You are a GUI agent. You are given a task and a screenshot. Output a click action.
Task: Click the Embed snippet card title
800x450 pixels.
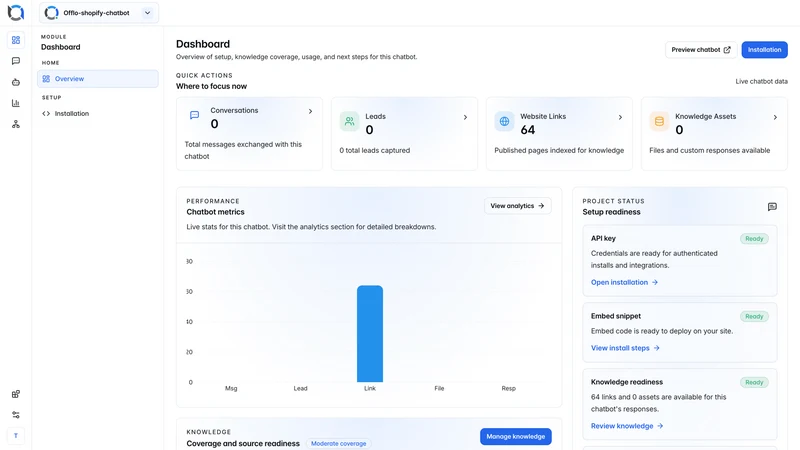pos(616,316)
